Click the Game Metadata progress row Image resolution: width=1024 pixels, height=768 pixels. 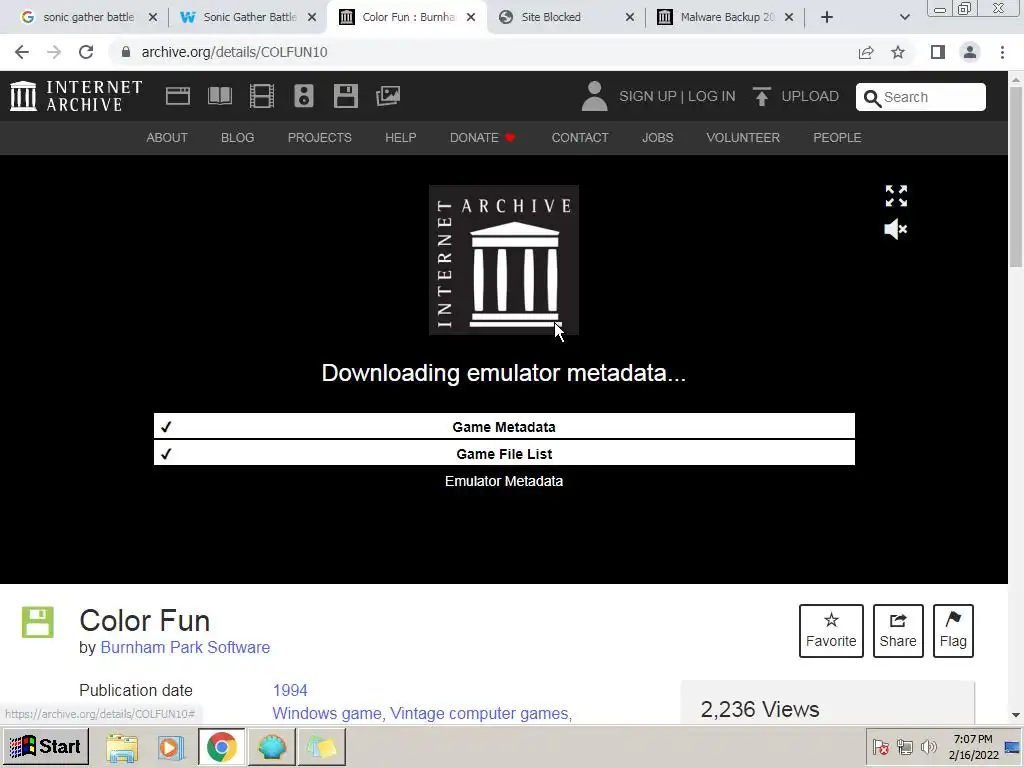(x=504, y=426)
